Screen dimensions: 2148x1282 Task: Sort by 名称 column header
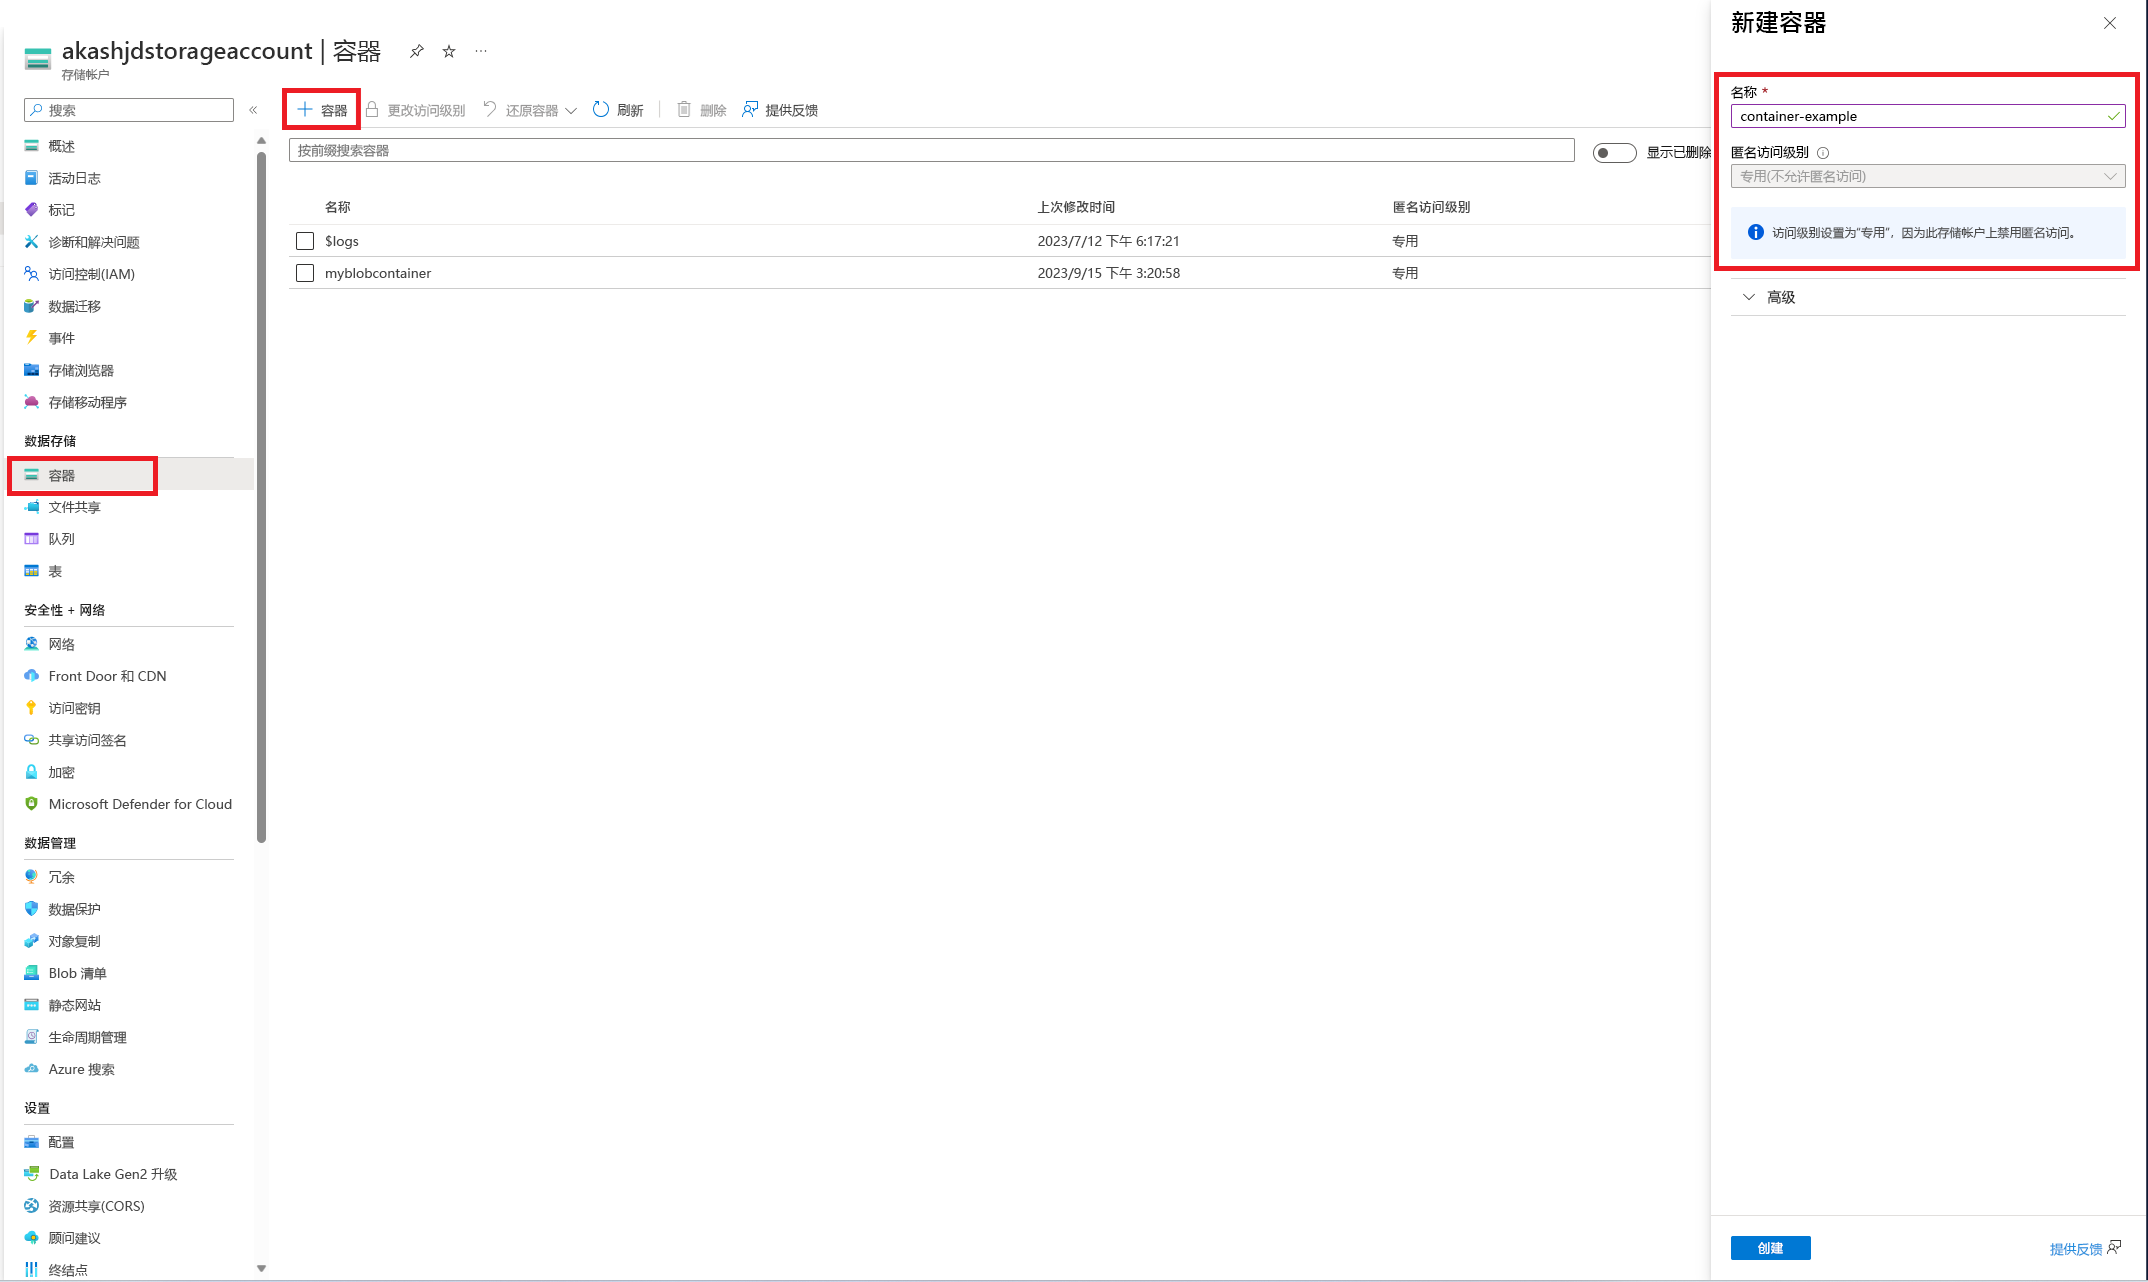tap(338, 207)
